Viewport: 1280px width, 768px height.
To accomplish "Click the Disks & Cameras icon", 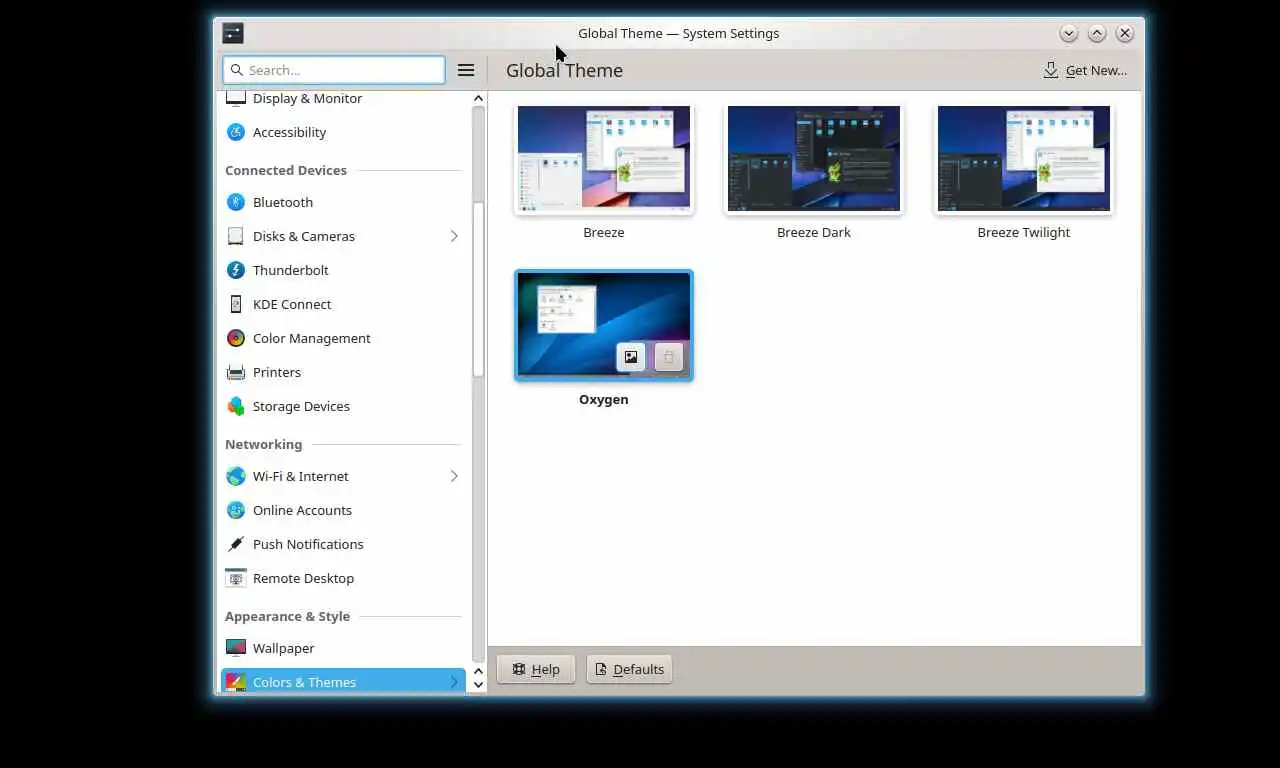I will (x=235, y=236).
